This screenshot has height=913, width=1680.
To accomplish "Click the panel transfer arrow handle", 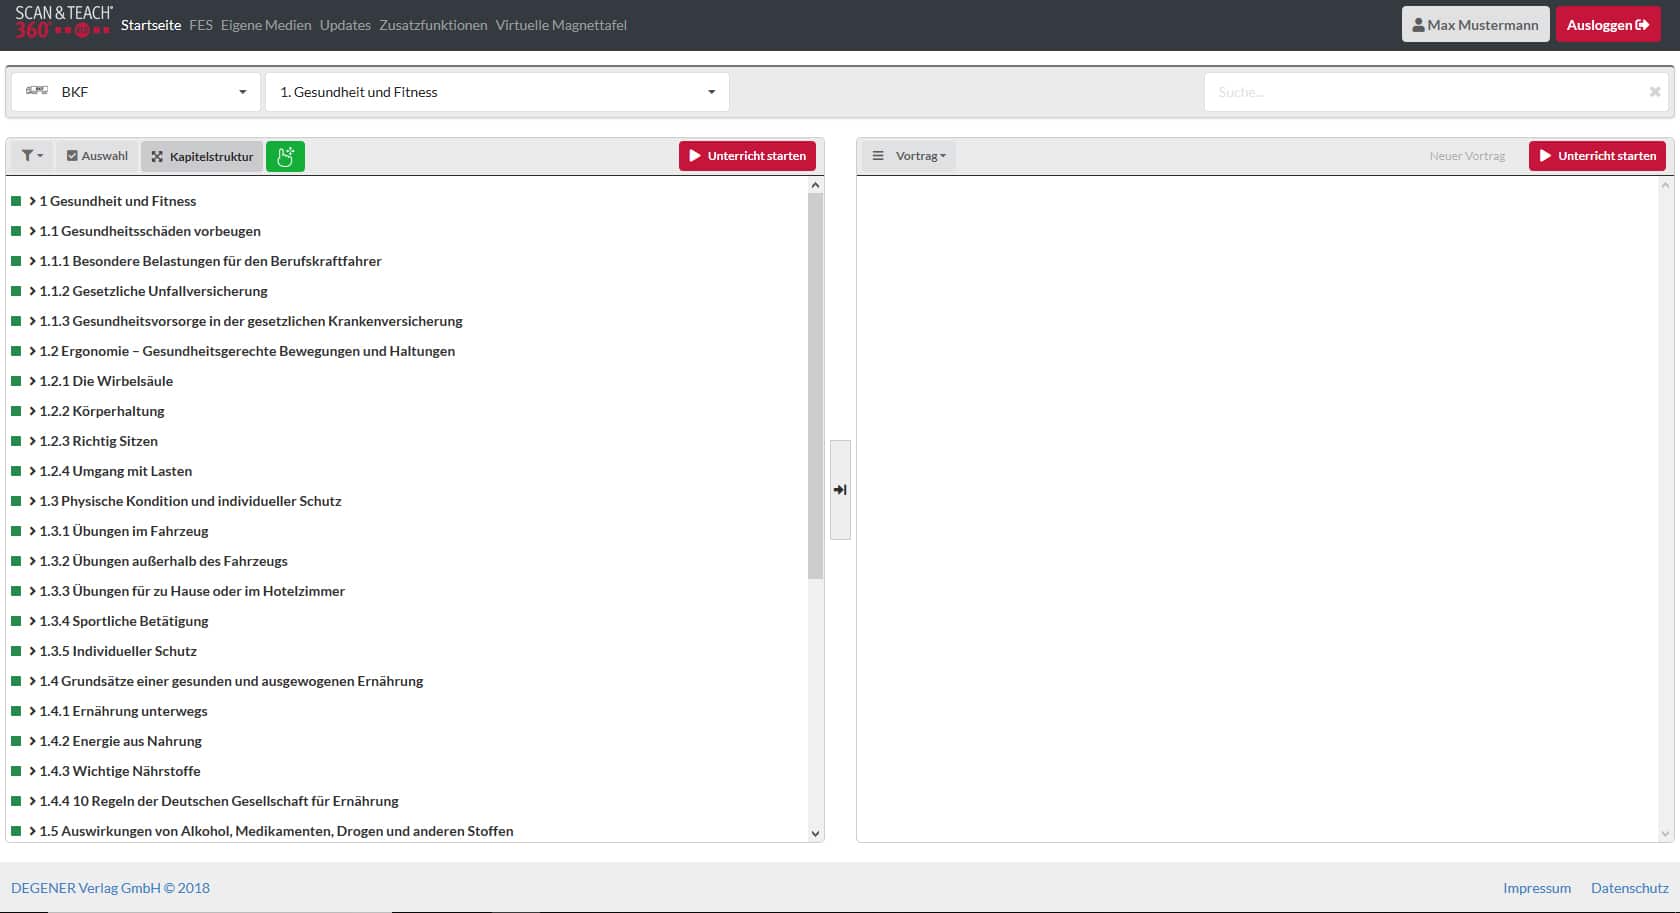I will coord(840,490).
